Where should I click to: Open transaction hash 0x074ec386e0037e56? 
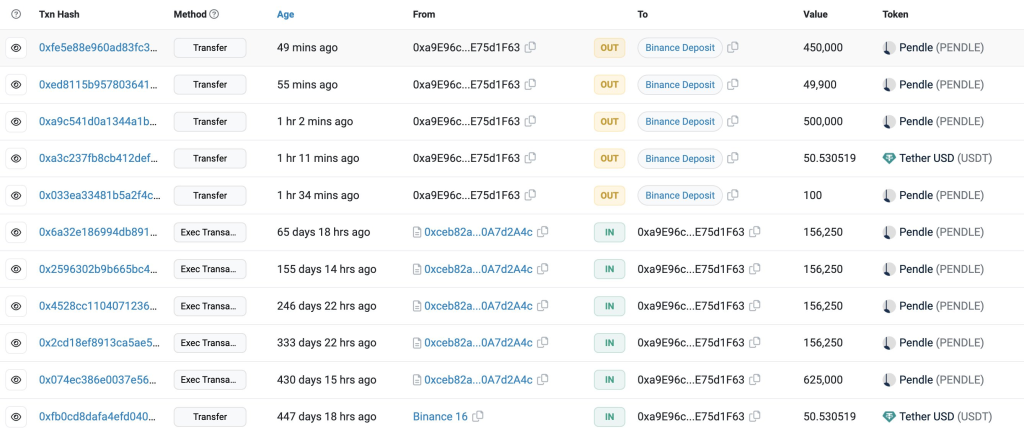pyautogui.click(x=99, y=380)
